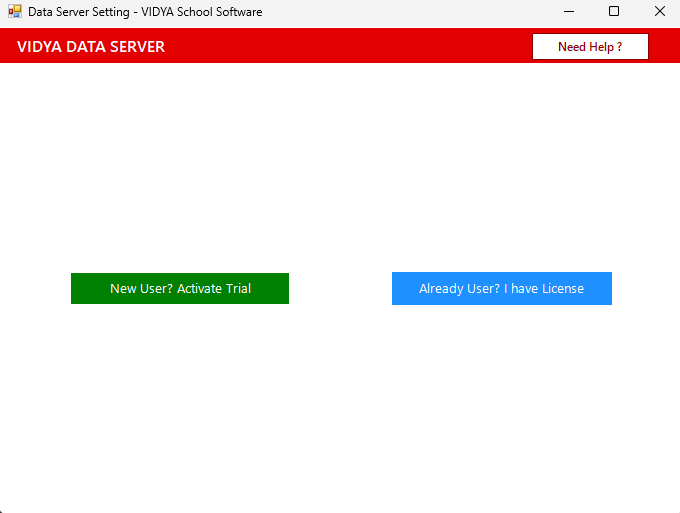Maximize the Data Server Setting window
The image size is (680, 513).
pyautogui.click(x=614, y=12)
